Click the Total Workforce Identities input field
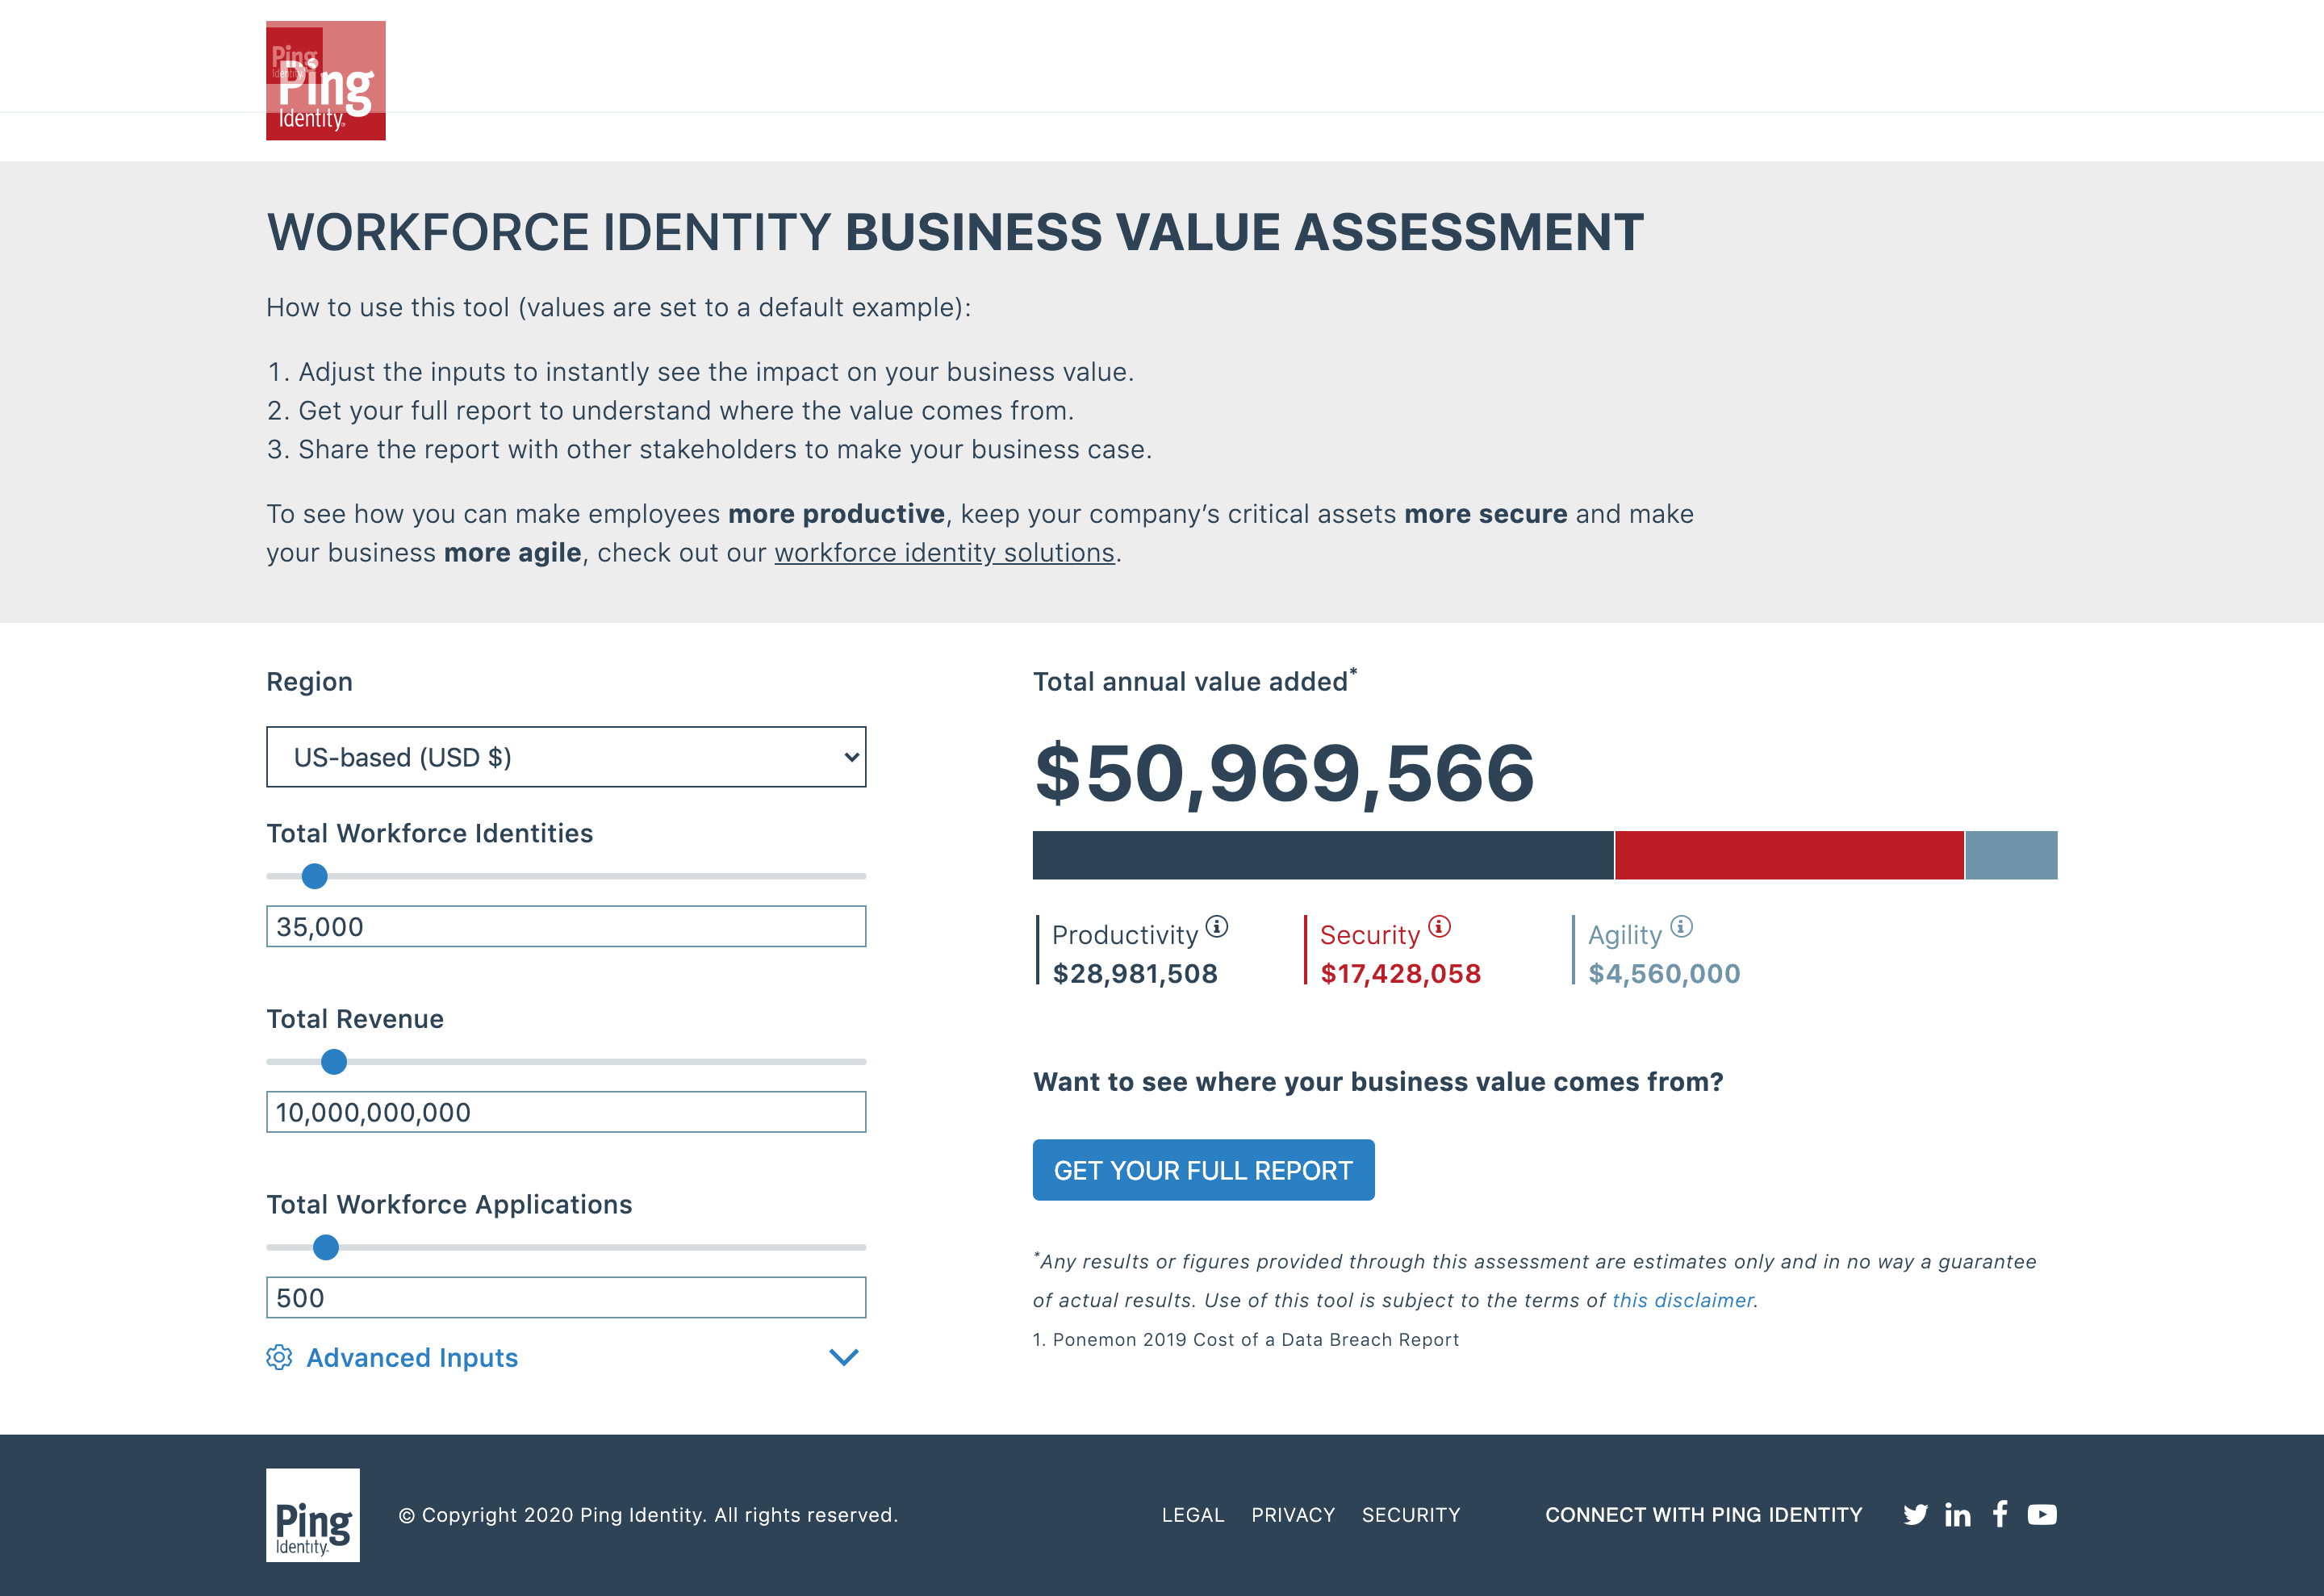The width and height of the screenshot is (2324, 1596). click(566, 927)
